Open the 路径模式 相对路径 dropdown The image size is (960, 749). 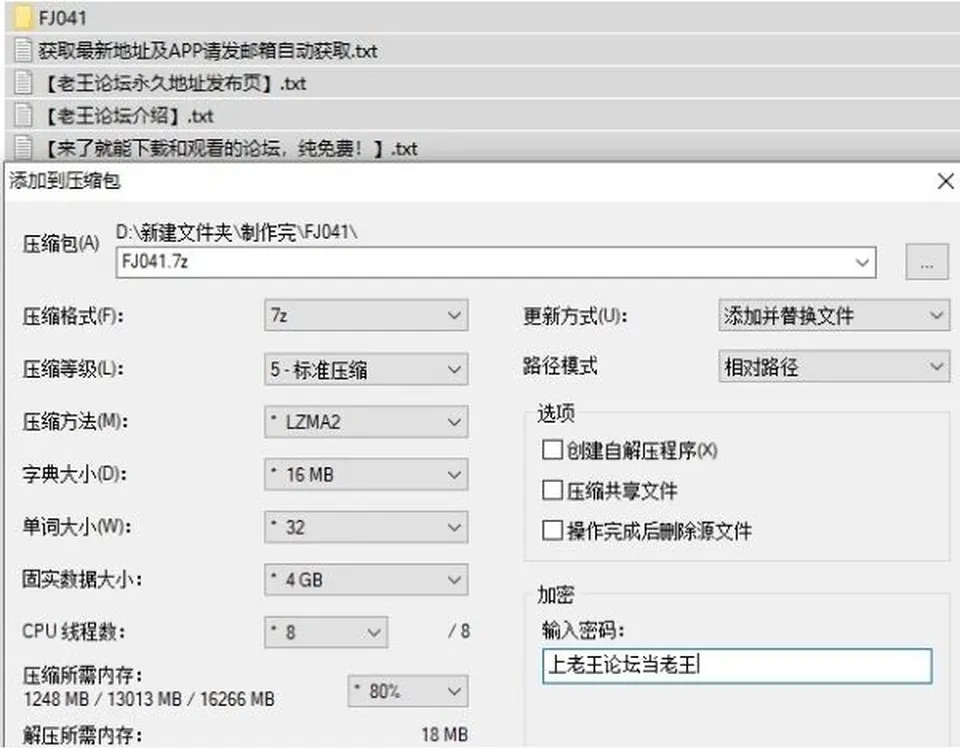point(834,366)
